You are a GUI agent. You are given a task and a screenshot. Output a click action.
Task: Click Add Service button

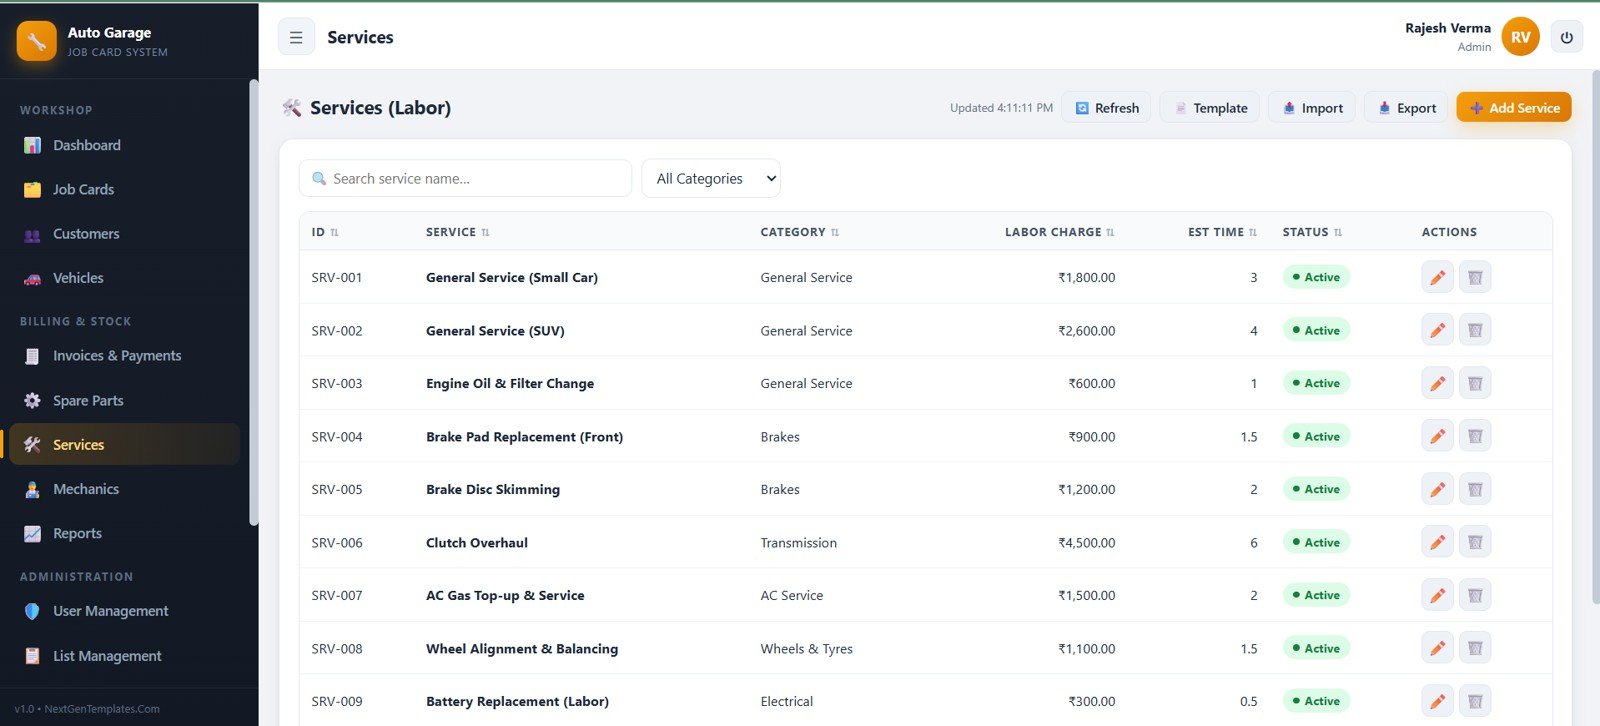click(x=1514, y=107)
